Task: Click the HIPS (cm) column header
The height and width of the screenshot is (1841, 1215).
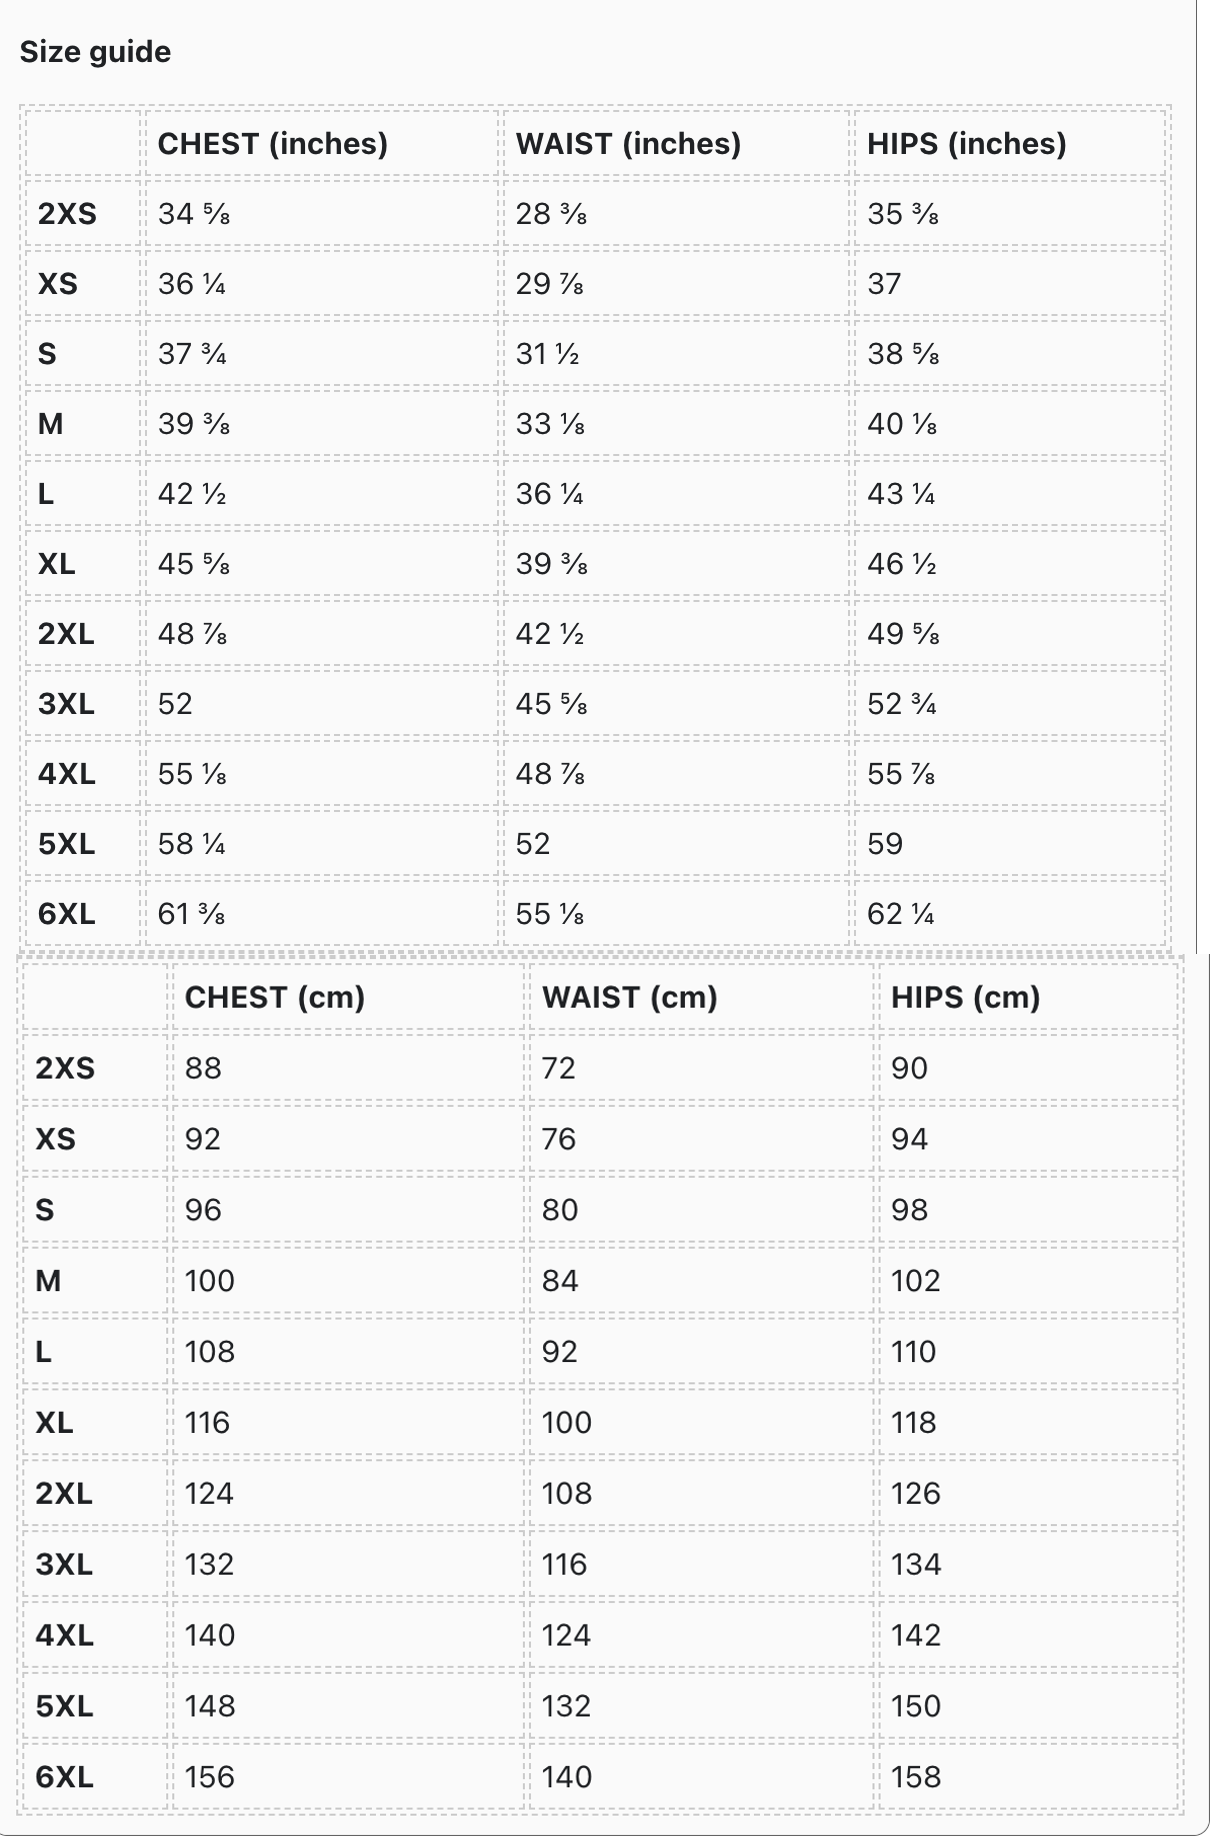Action: (965, 997)
